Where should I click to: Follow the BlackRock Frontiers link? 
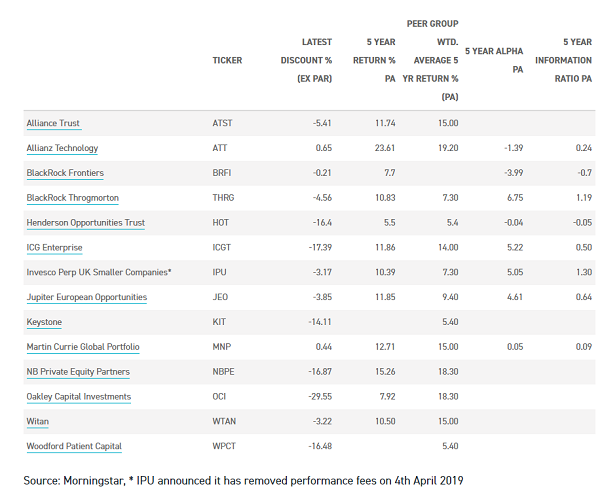coord(65,173)
